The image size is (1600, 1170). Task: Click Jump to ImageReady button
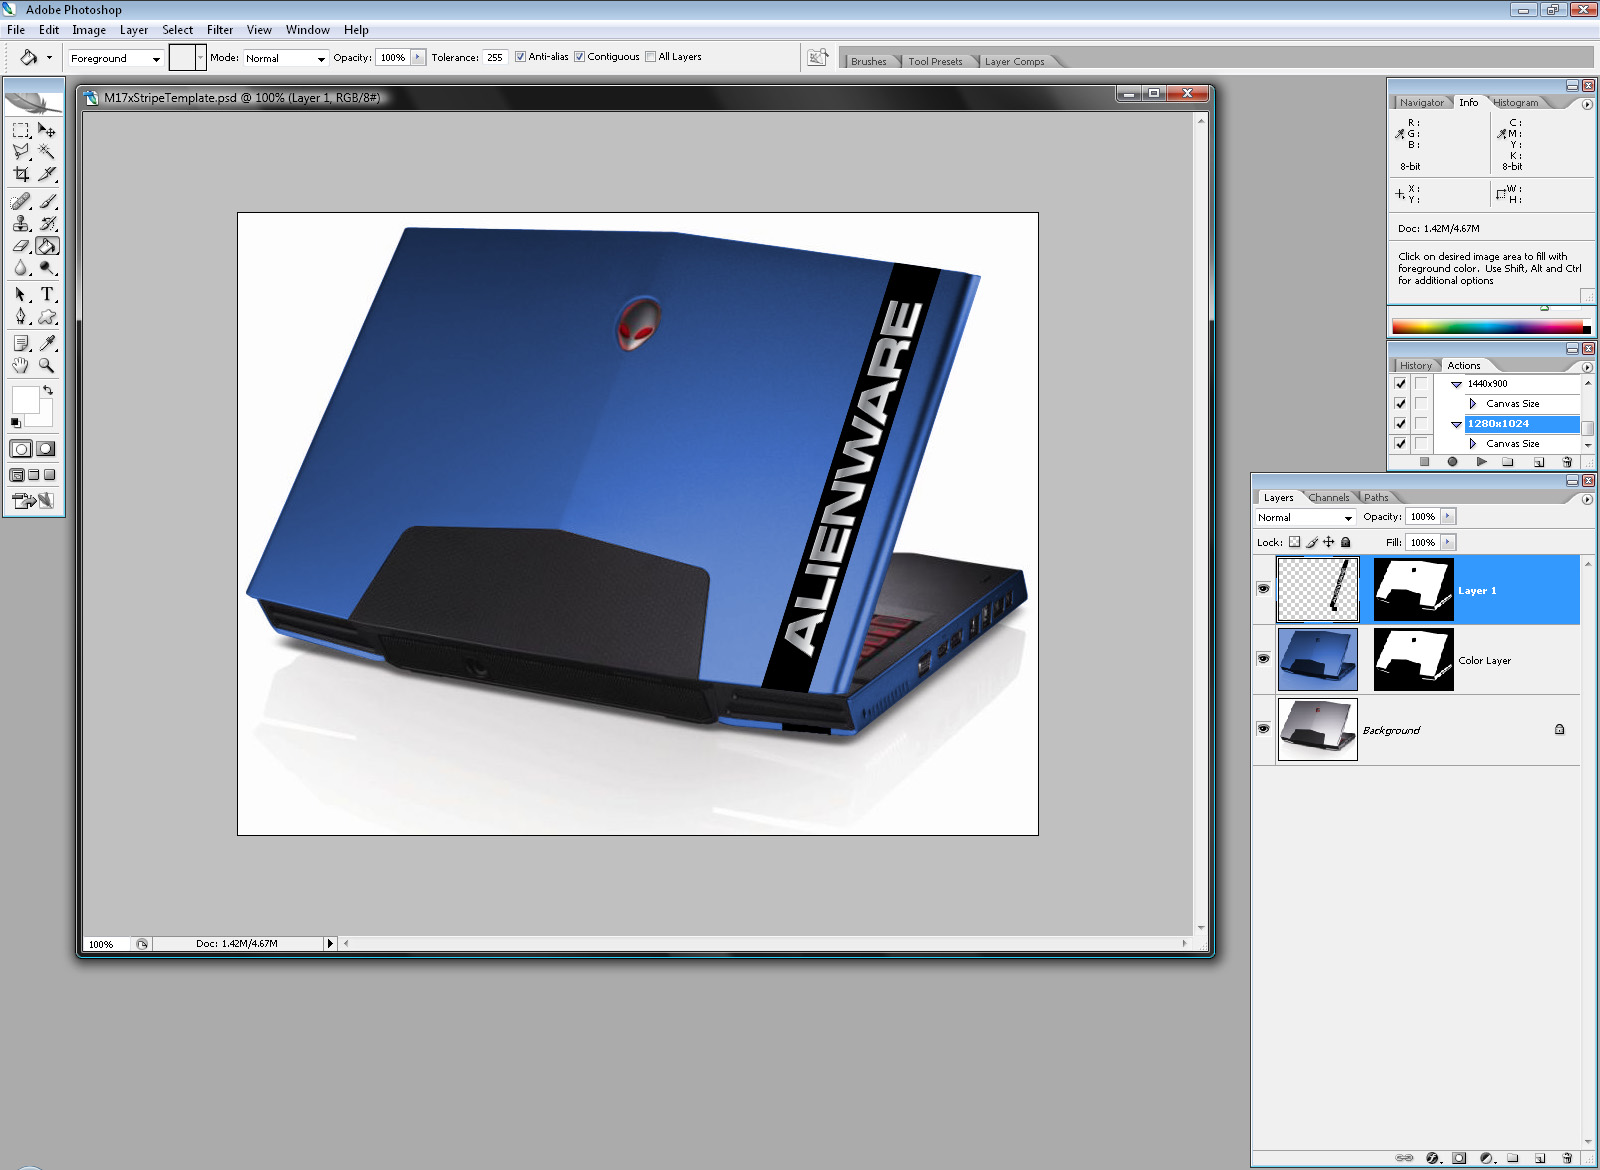pos(33,500)
